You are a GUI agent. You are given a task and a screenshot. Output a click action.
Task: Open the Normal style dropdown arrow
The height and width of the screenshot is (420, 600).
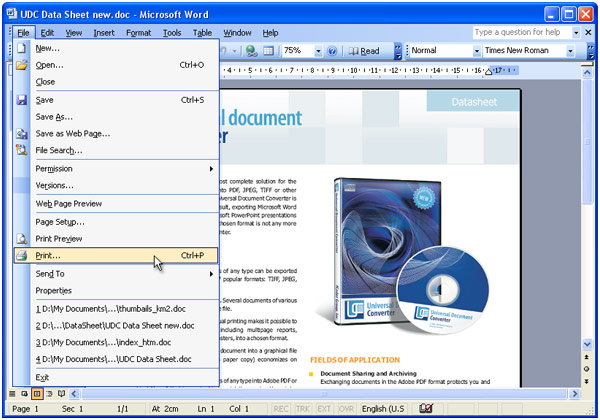pos(476,51)
